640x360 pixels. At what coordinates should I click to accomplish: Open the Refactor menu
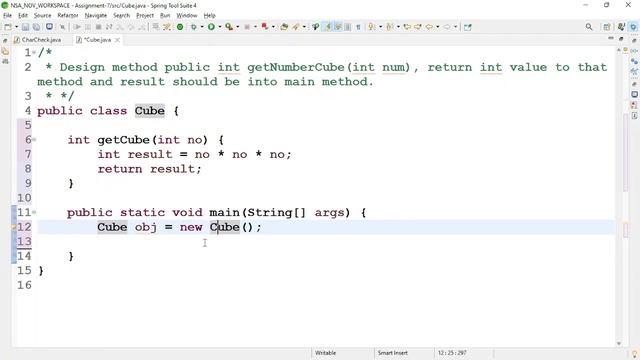tap(68, 16)
